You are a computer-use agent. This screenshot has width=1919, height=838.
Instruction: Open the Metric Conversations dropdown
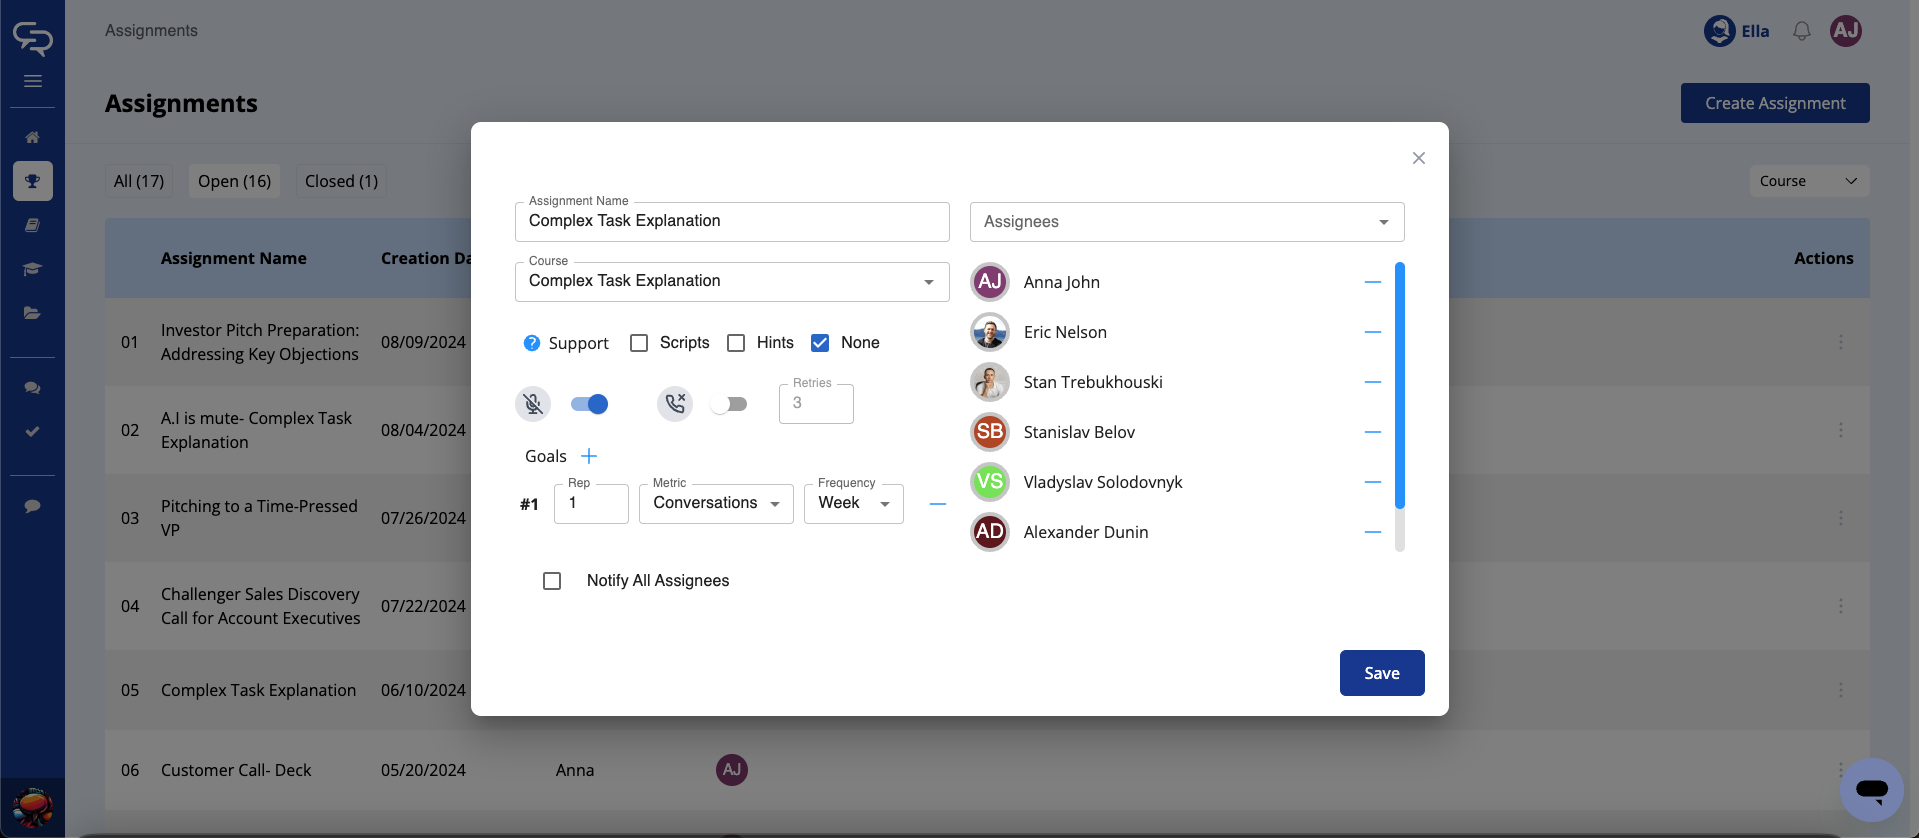(x=715, y=504)
